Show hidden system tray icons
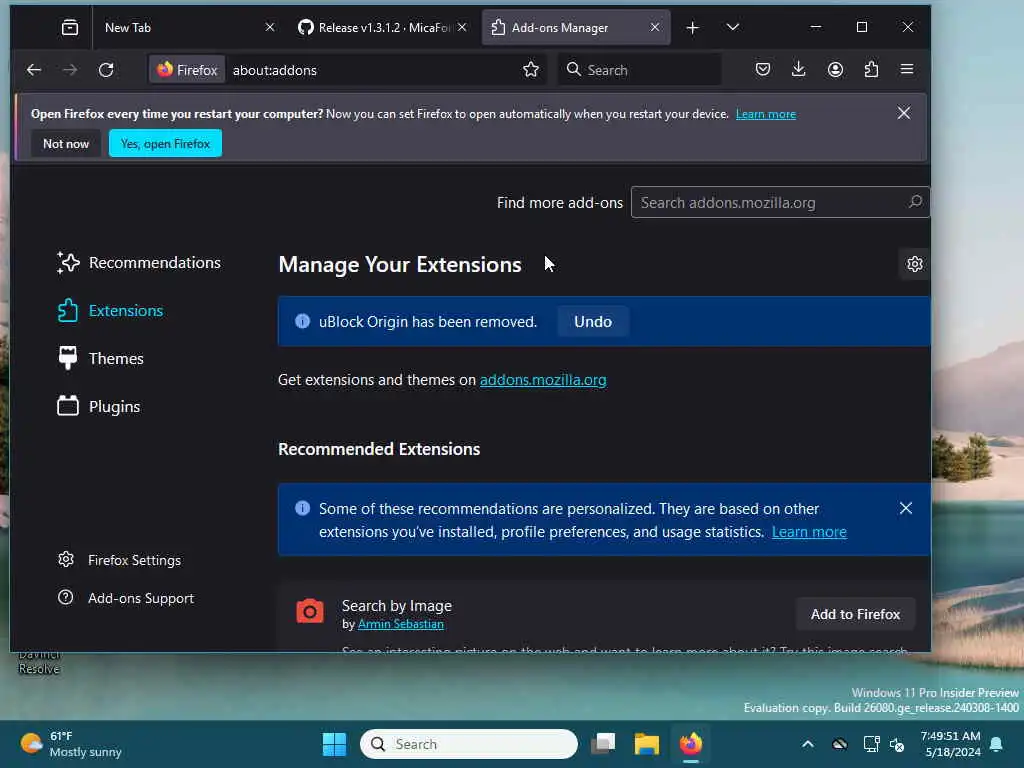 click(808, 744)
